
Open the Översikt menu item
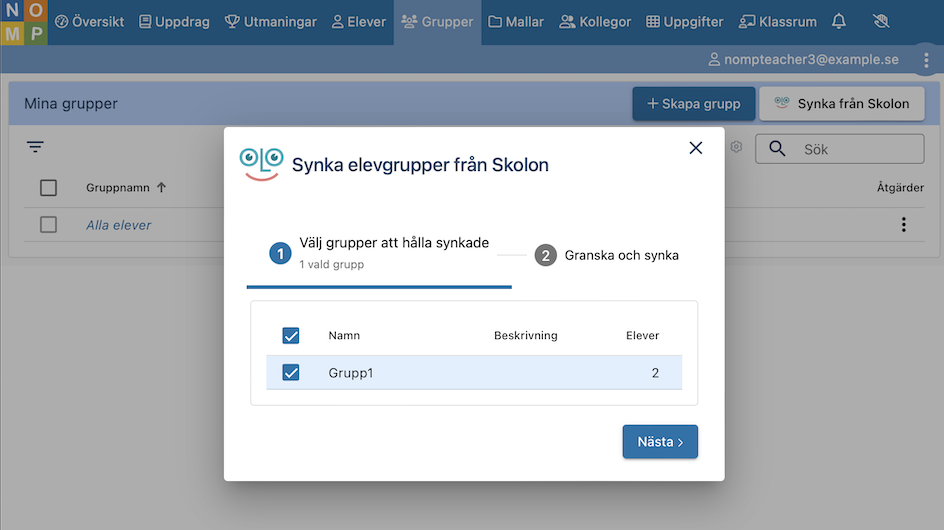(89, 22)
